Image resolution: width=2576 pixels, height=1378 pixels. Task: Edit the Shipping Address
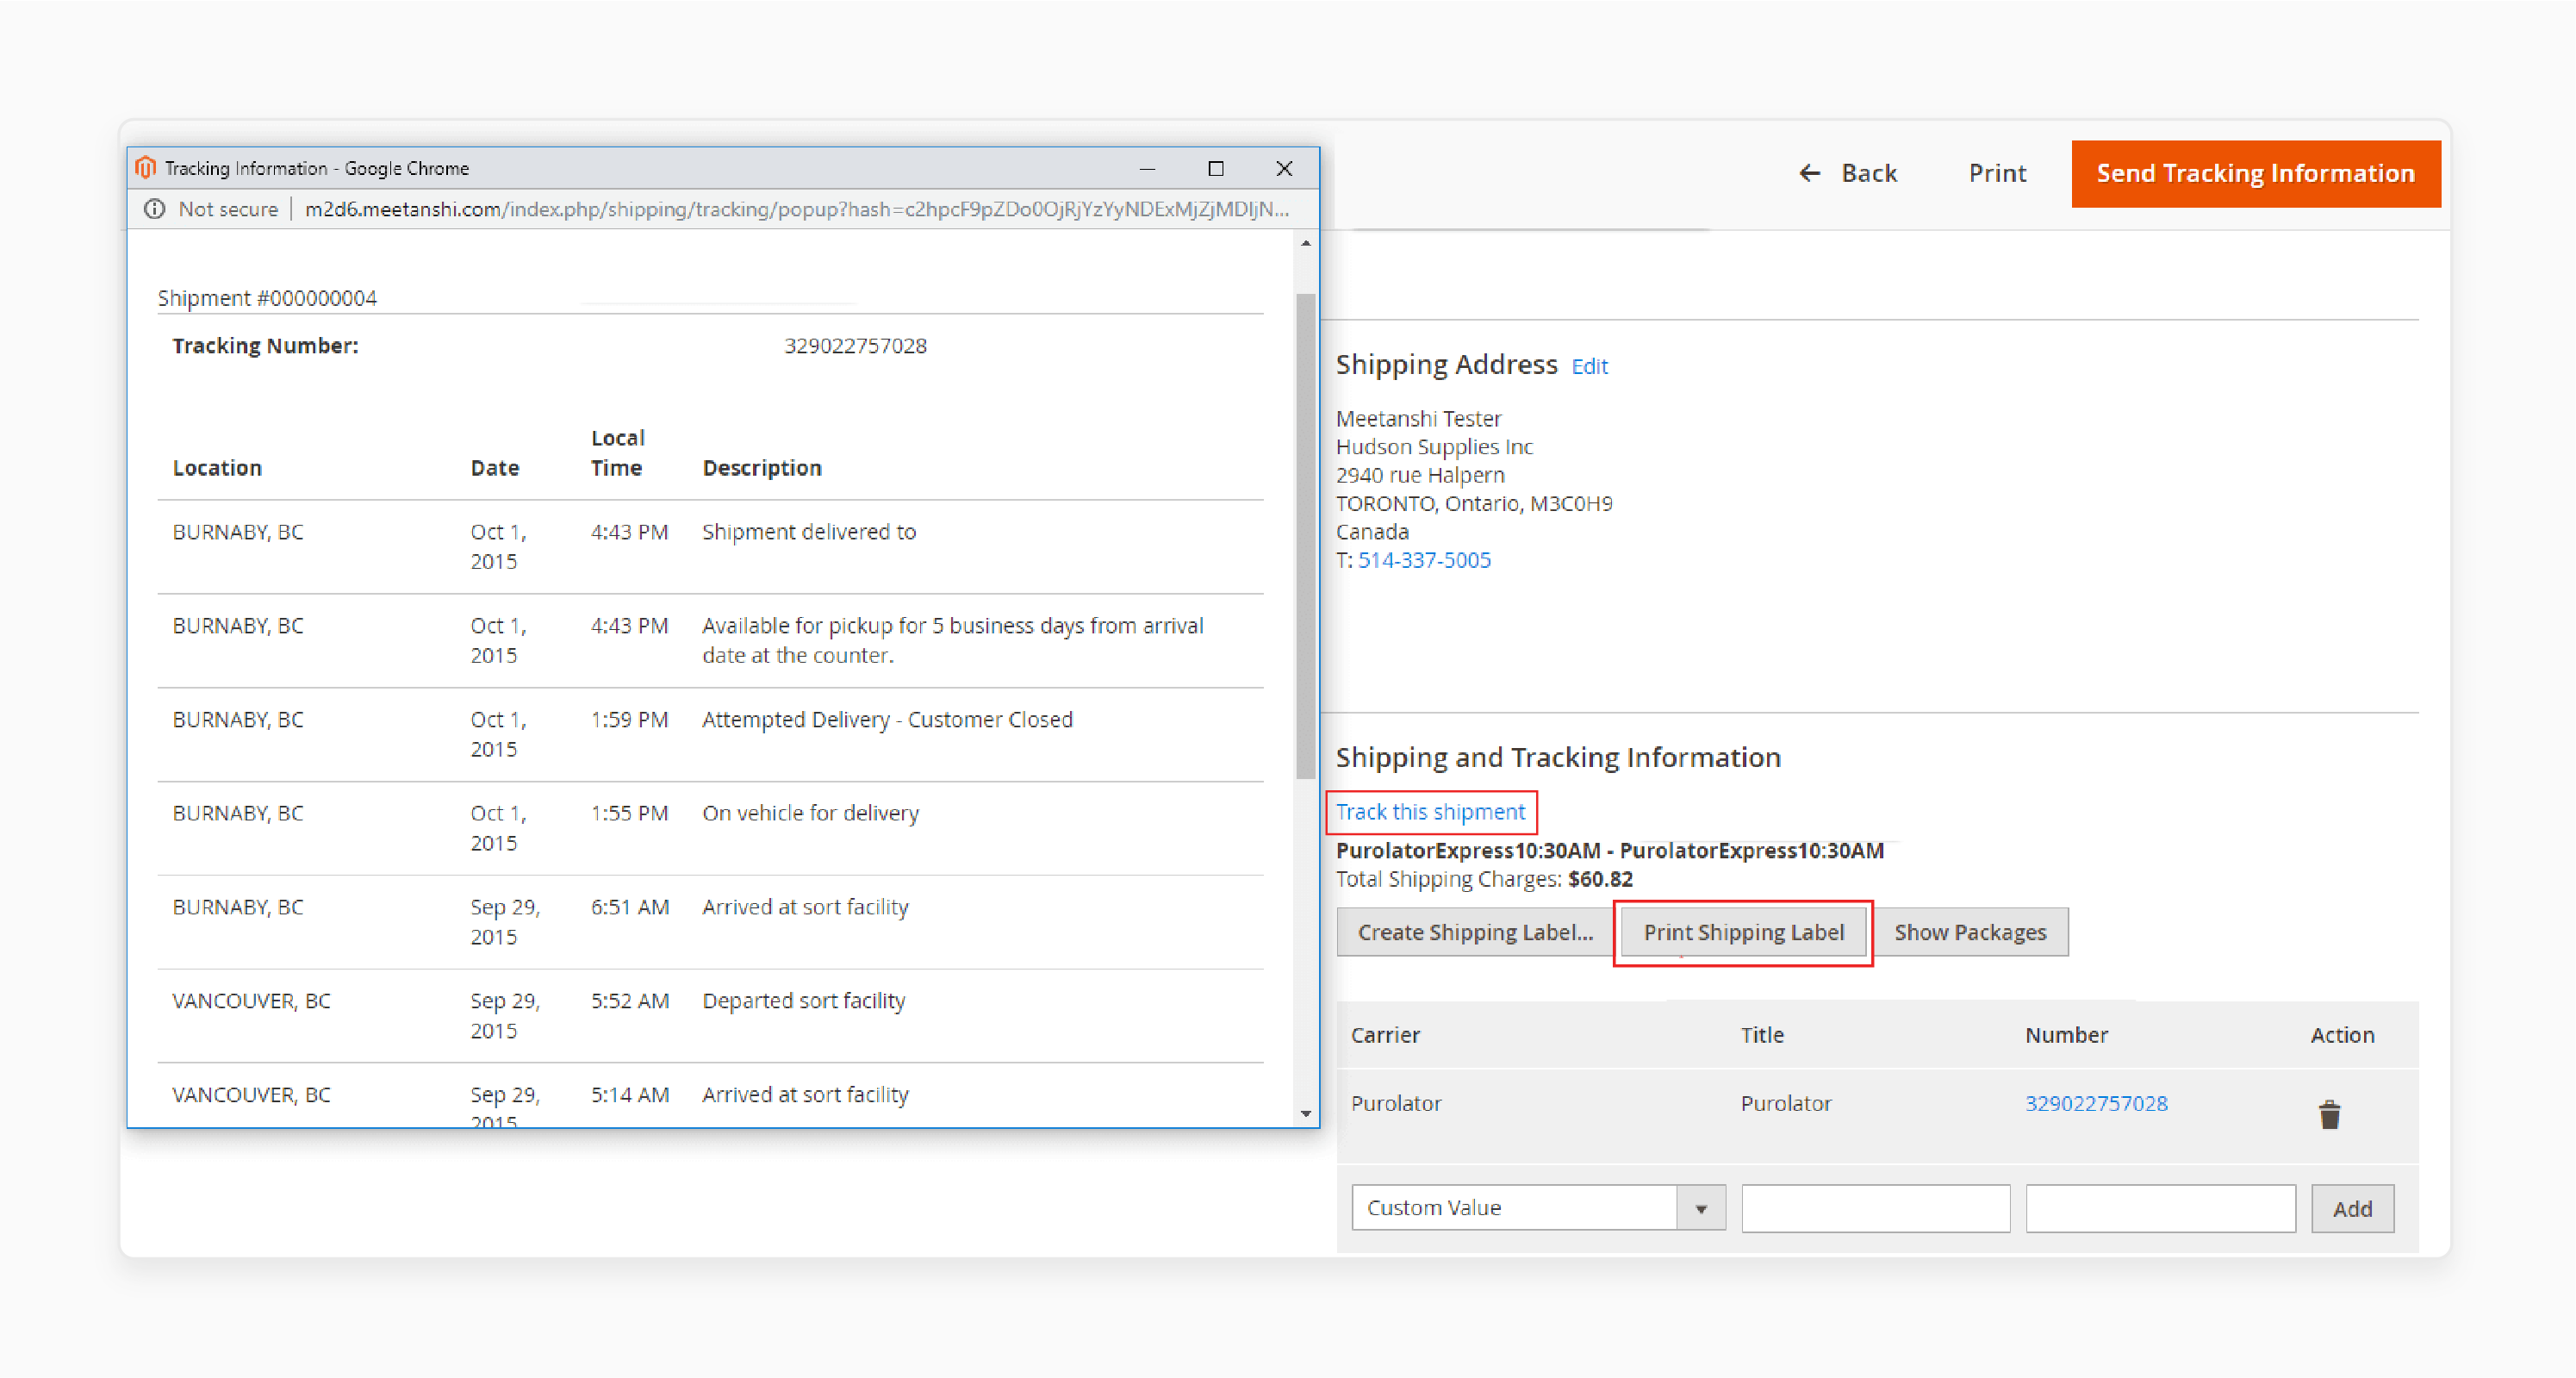coord(1589,366)
